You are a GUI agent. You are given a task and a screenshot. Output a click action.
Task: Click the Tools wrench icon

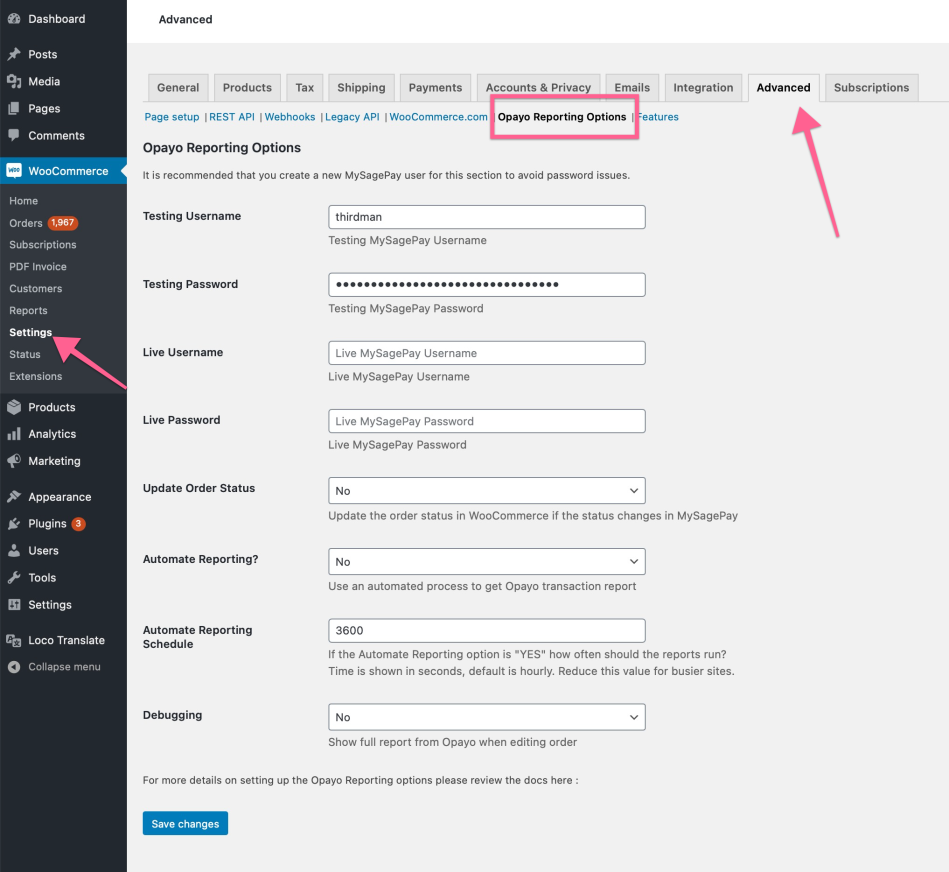14,577
